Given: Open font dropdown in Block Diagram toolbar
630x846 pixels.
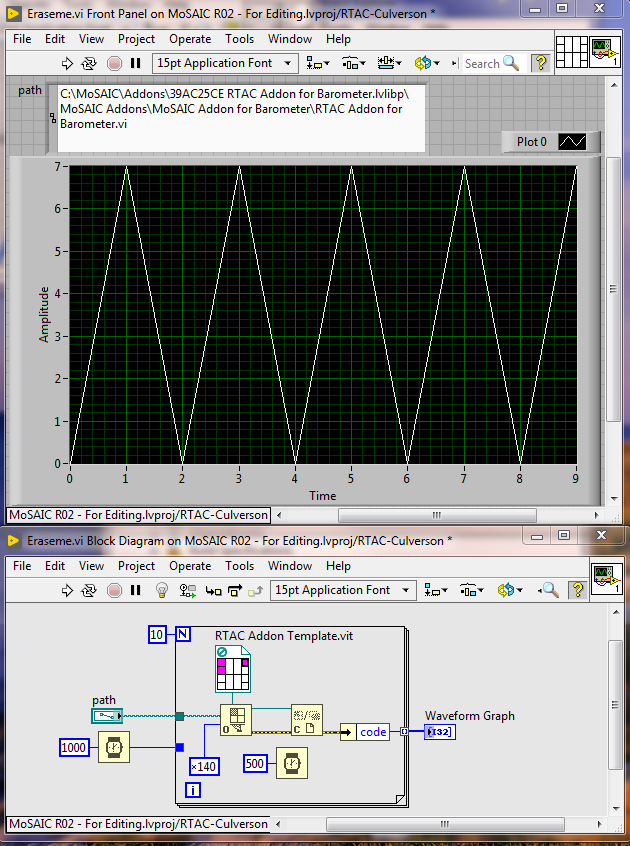Looking at the screenshot, I should click(x=343, y=590).
